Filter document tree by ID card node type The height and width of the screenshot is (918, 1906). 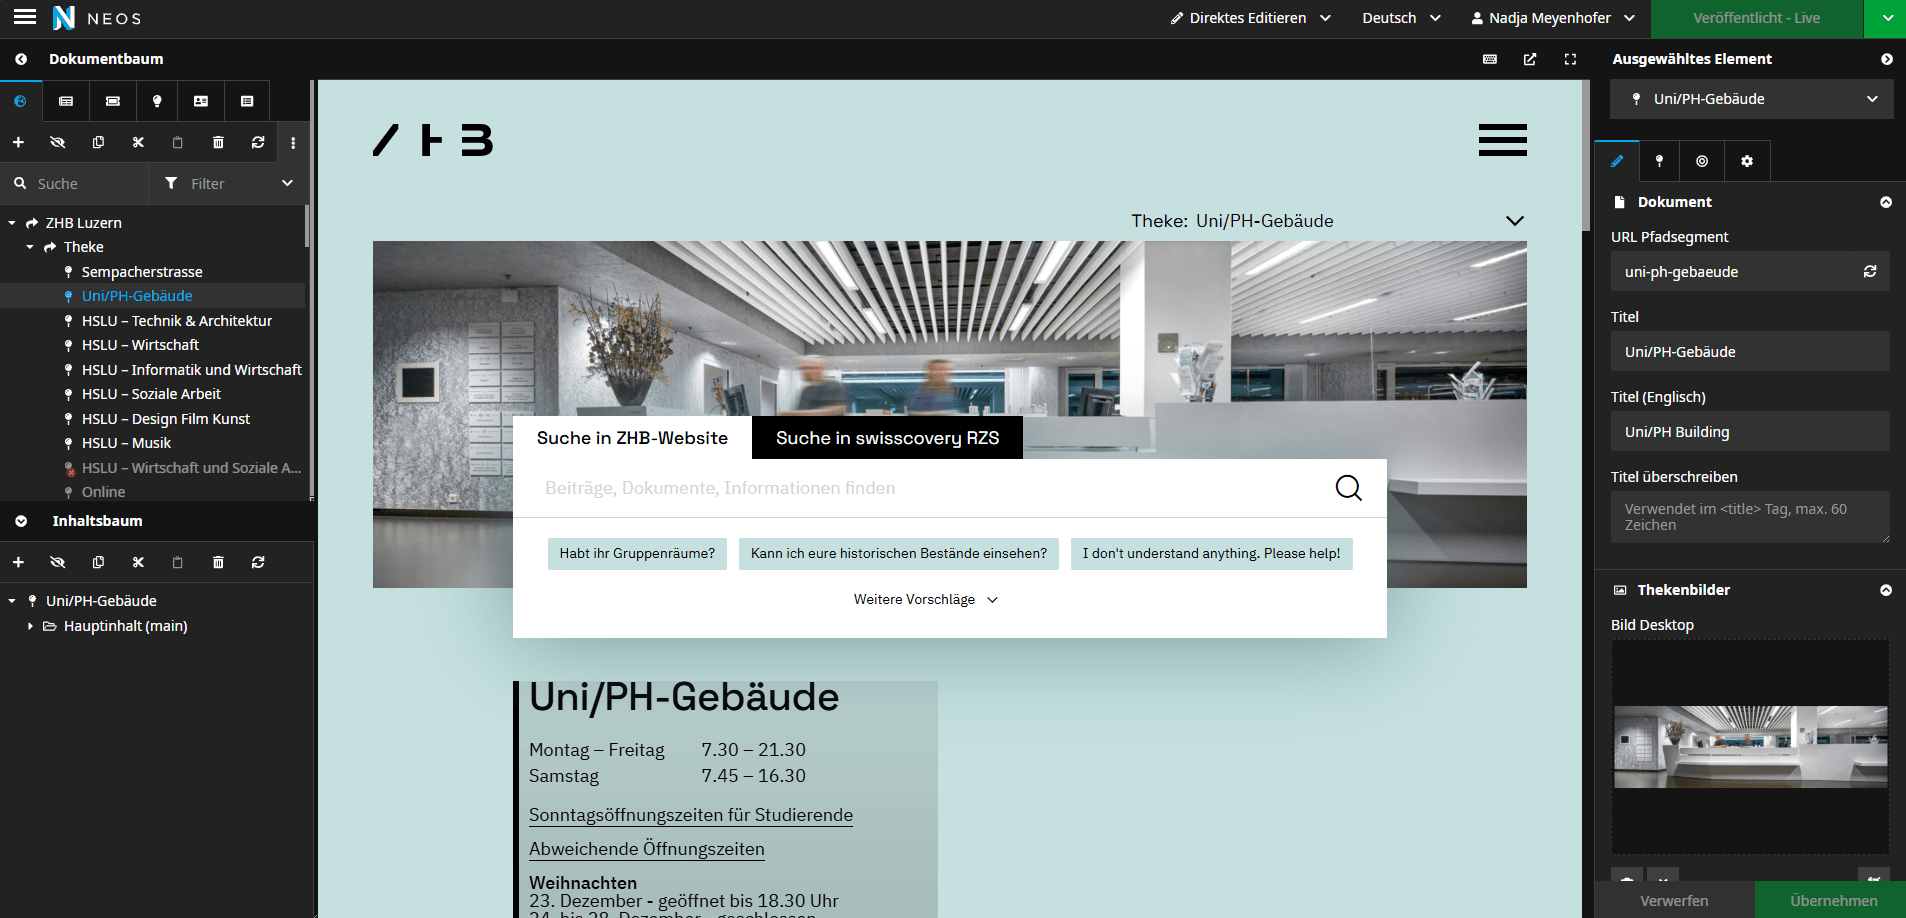201,101
